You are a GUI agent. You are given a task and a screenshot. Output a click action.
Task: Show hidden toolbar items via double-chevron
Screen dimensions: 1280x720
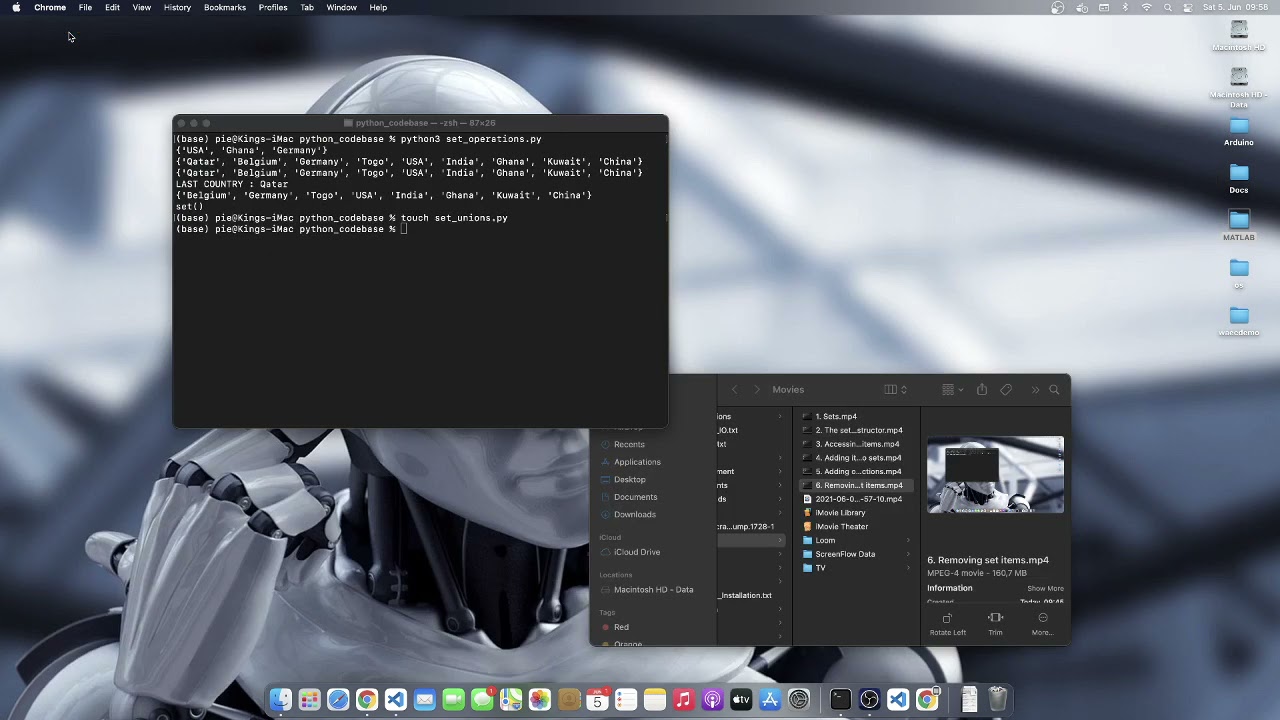1035,390
